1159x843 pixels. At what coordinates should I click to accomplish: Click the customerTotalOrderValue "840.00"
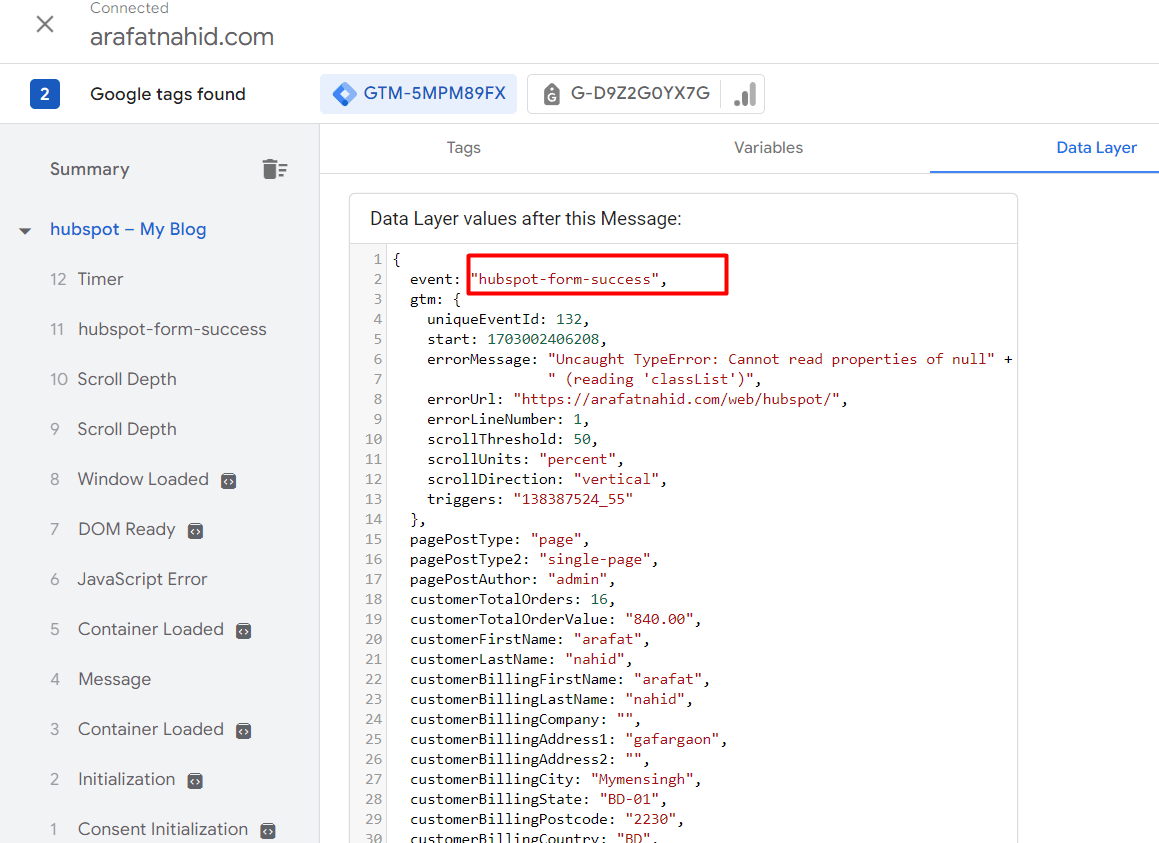tap(659, 619)
